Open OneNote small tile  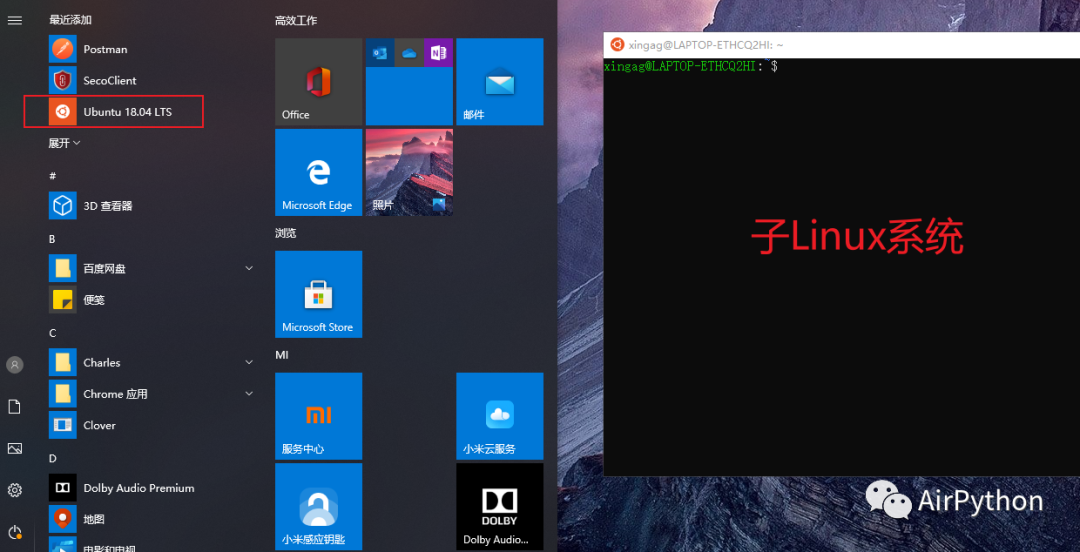tap(439, 52)
